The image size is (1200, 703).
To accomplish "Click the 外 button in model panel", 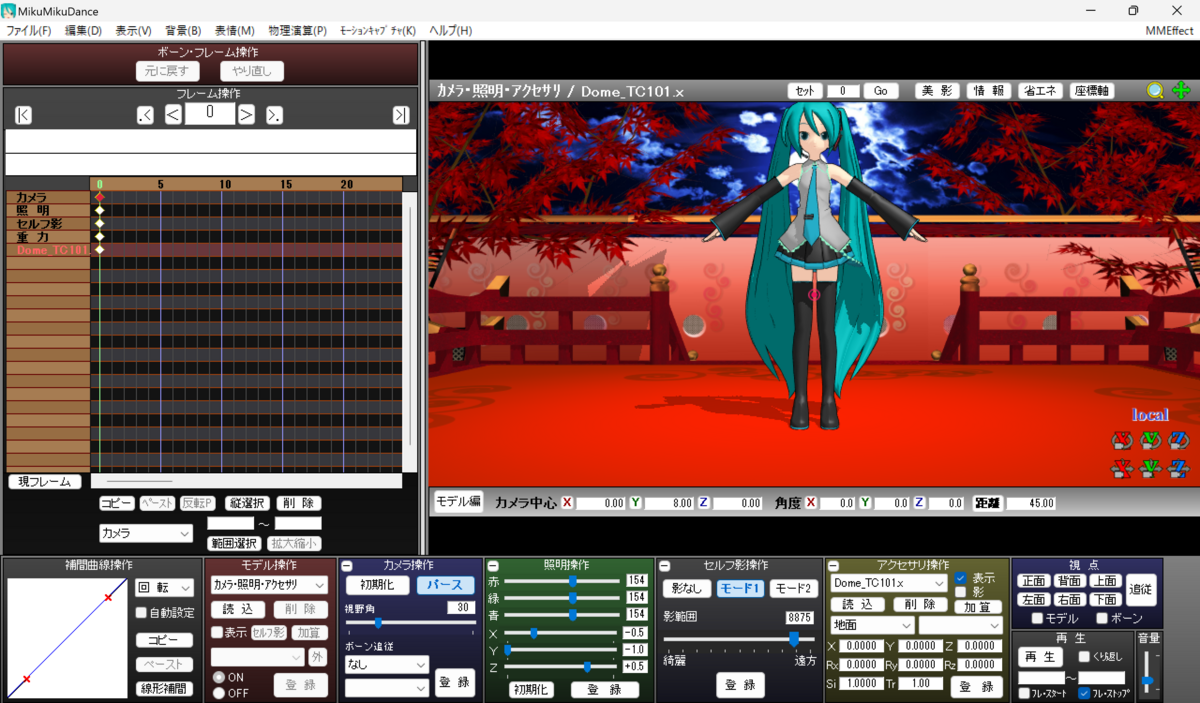I will pos(317,657).
